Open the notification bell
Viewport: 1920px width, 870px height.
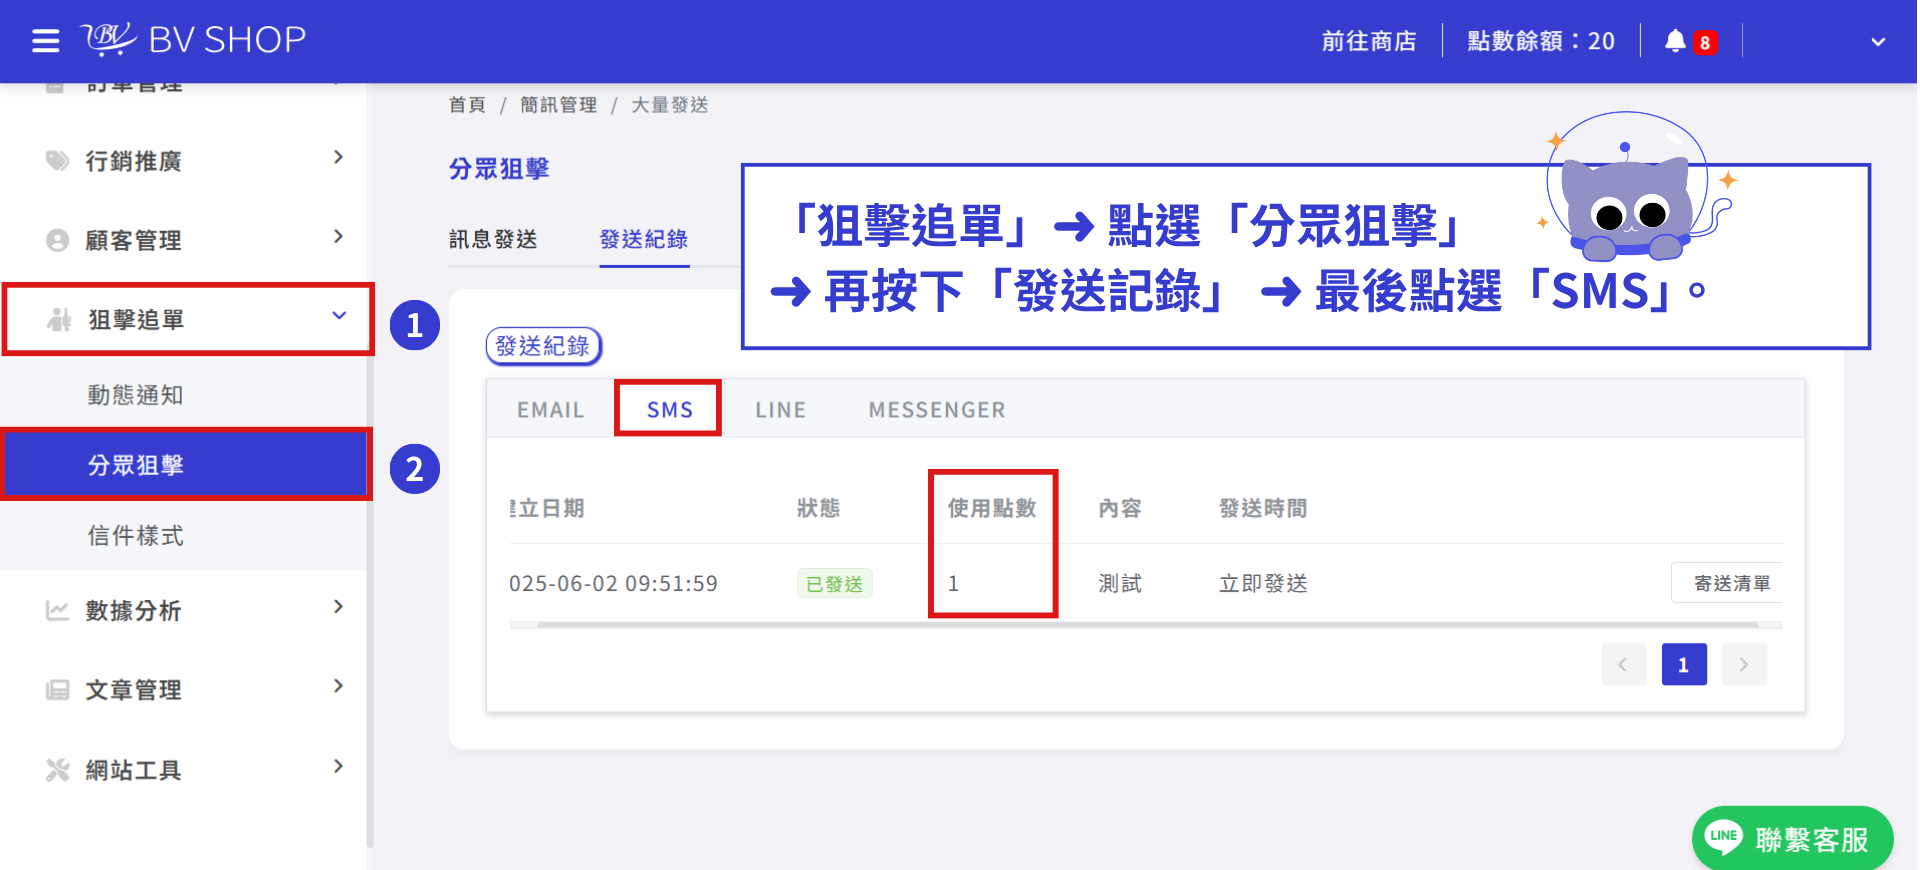(x=1675, y=41)
